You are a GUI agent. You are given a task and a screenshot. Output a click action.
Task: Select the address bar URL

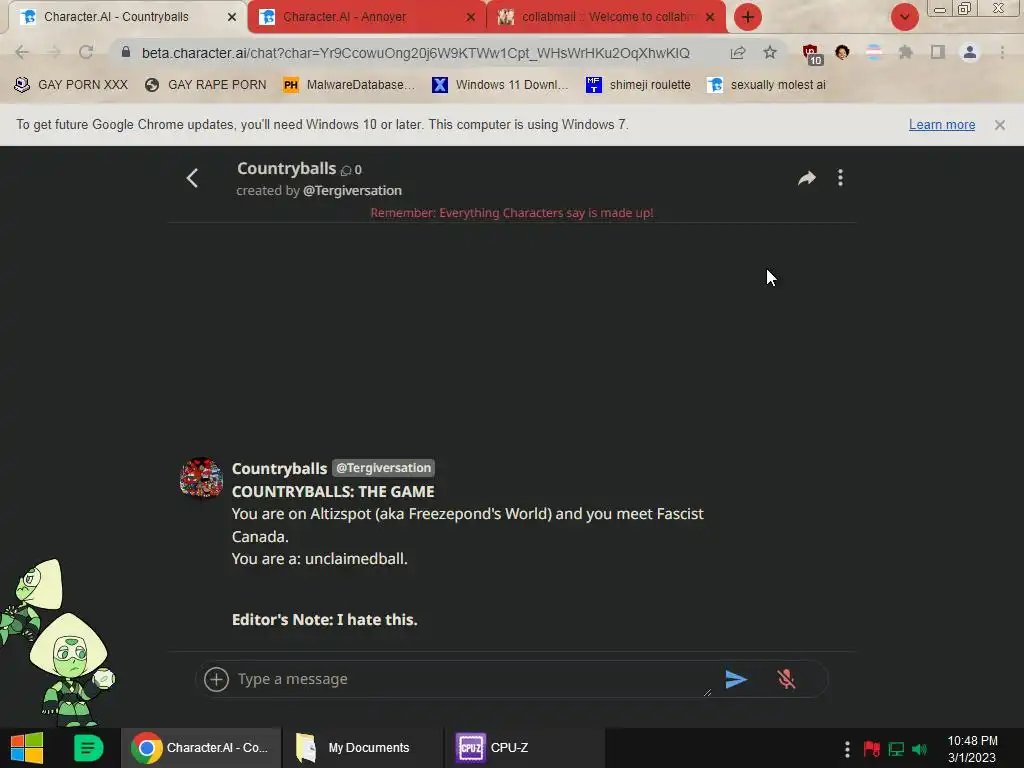click(x=415, y=53)
